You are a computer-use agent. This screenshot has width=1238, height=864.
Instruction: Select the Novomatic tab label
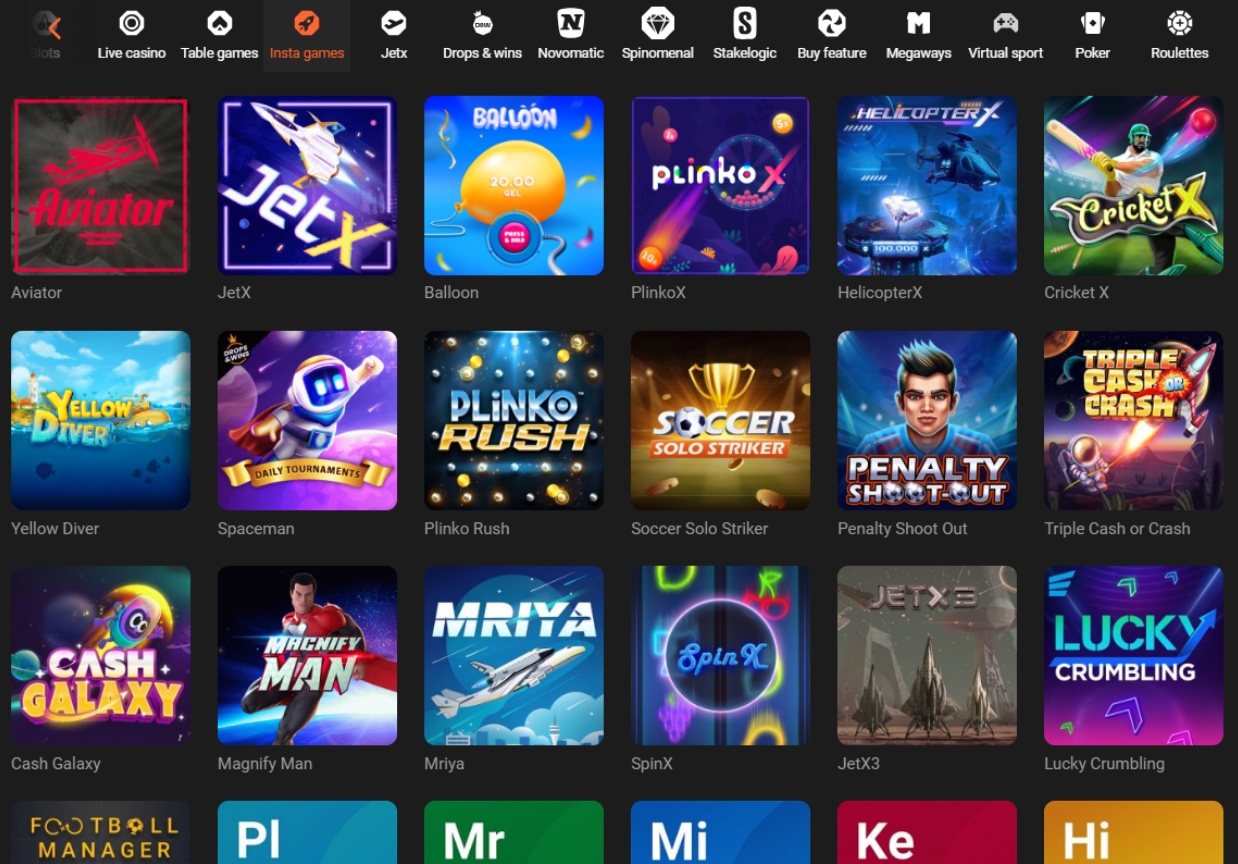tap(571, 53)
